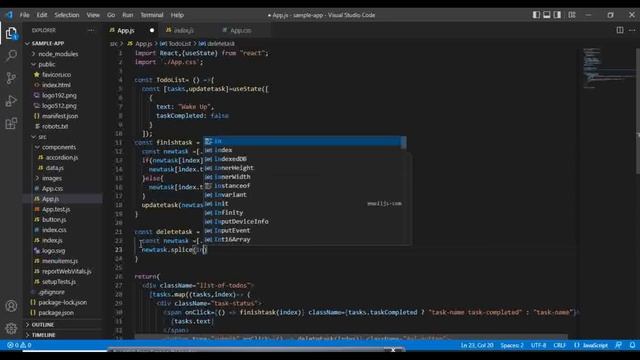640x360 pixels.
Task: Toggle secondary side bar layout icon
Action: tap(557, 15)
